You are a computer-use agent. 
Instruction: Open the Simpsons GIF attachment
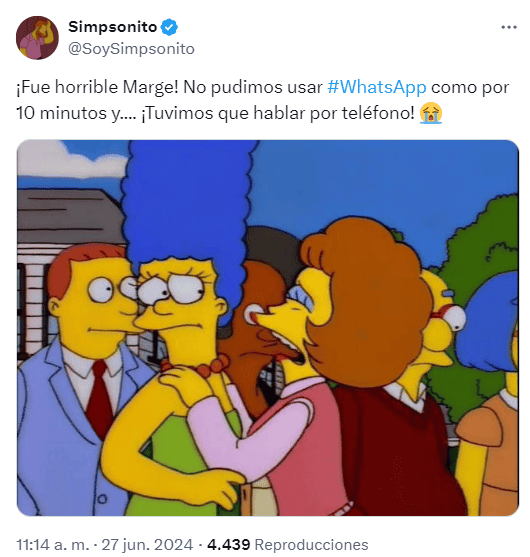[268, 328]
